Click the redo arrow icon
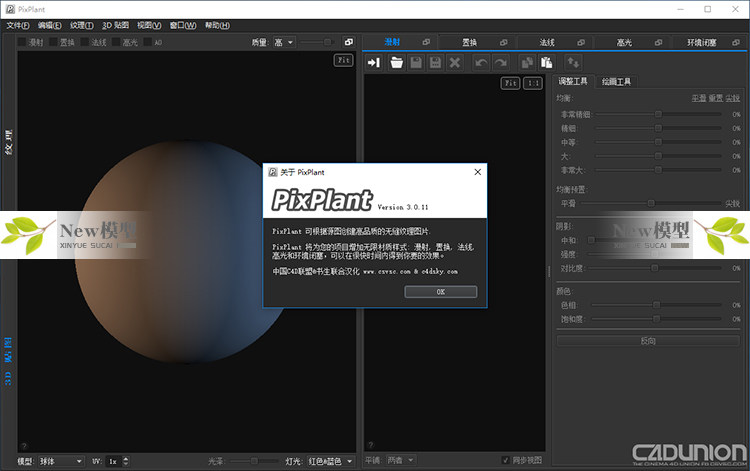This screenshot has width=750, height=471. pos(501,63)
